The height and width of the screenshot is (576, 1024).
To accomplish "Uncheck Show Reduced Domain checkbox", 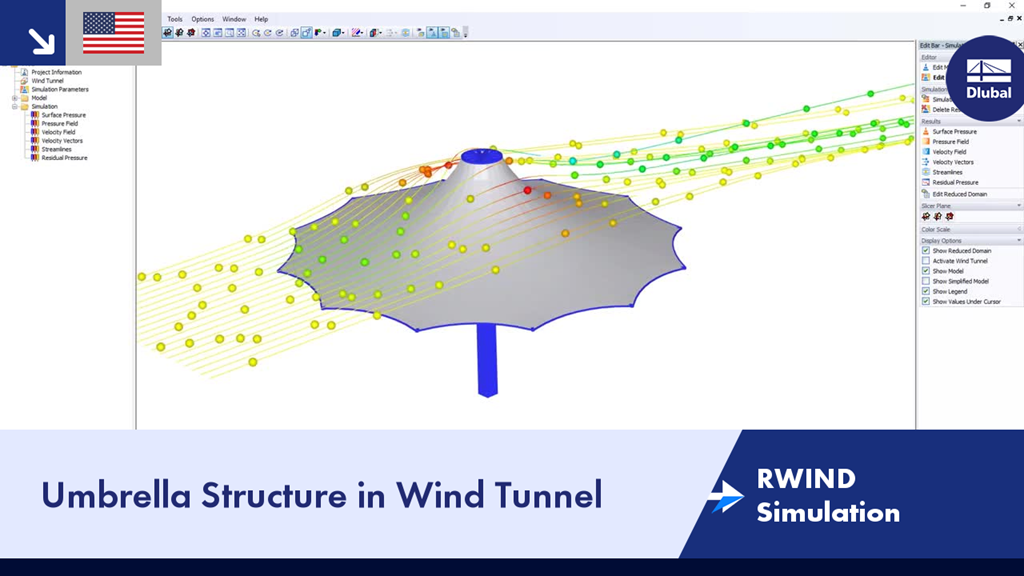I will click(x=925, y=251).
